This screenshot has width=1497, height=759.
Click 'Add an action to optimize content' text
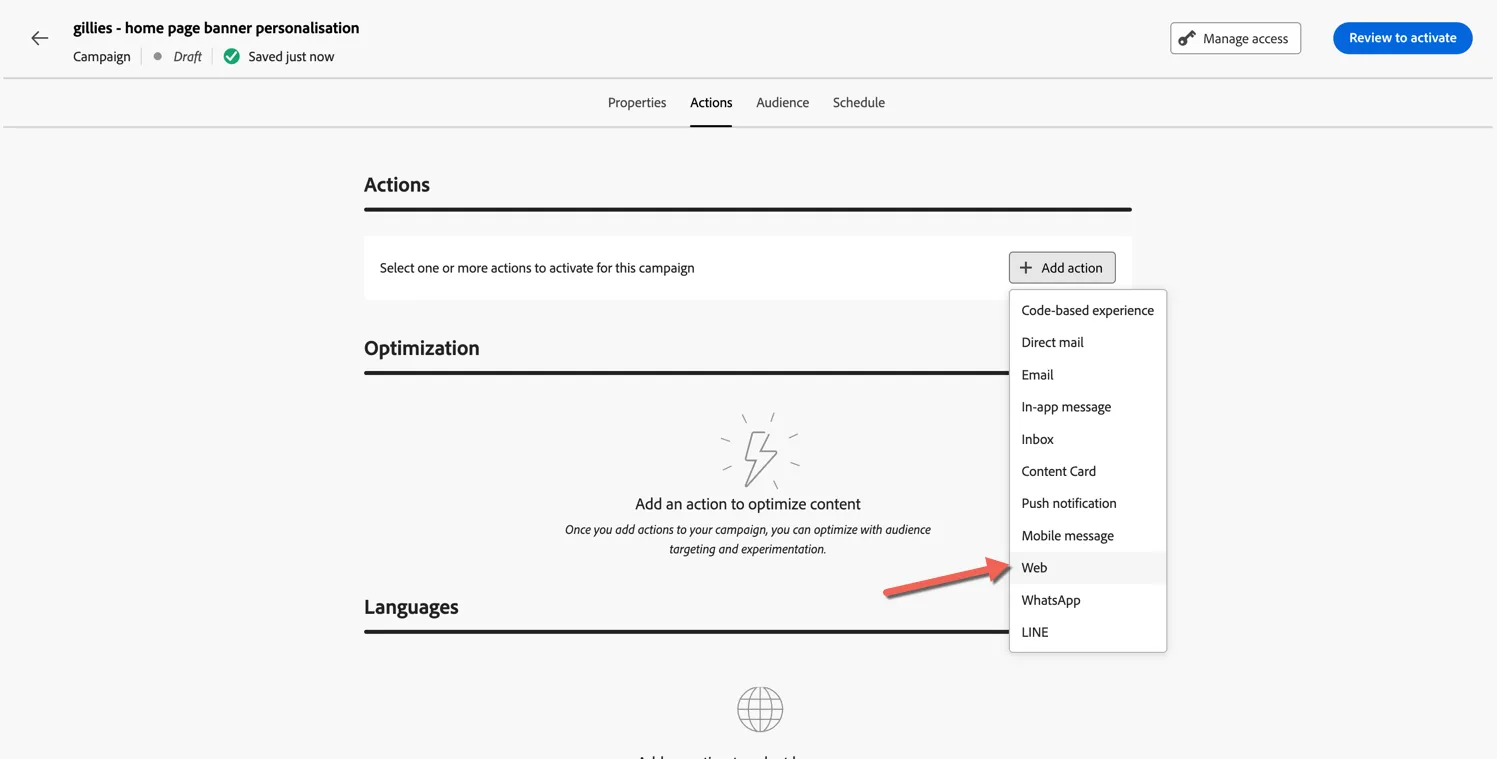[x=748, y=504]
